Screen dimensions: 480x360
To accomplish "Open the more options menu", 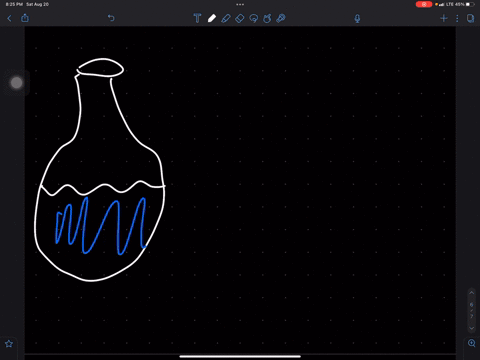I will pyautogui.click(x=457, y=18).
